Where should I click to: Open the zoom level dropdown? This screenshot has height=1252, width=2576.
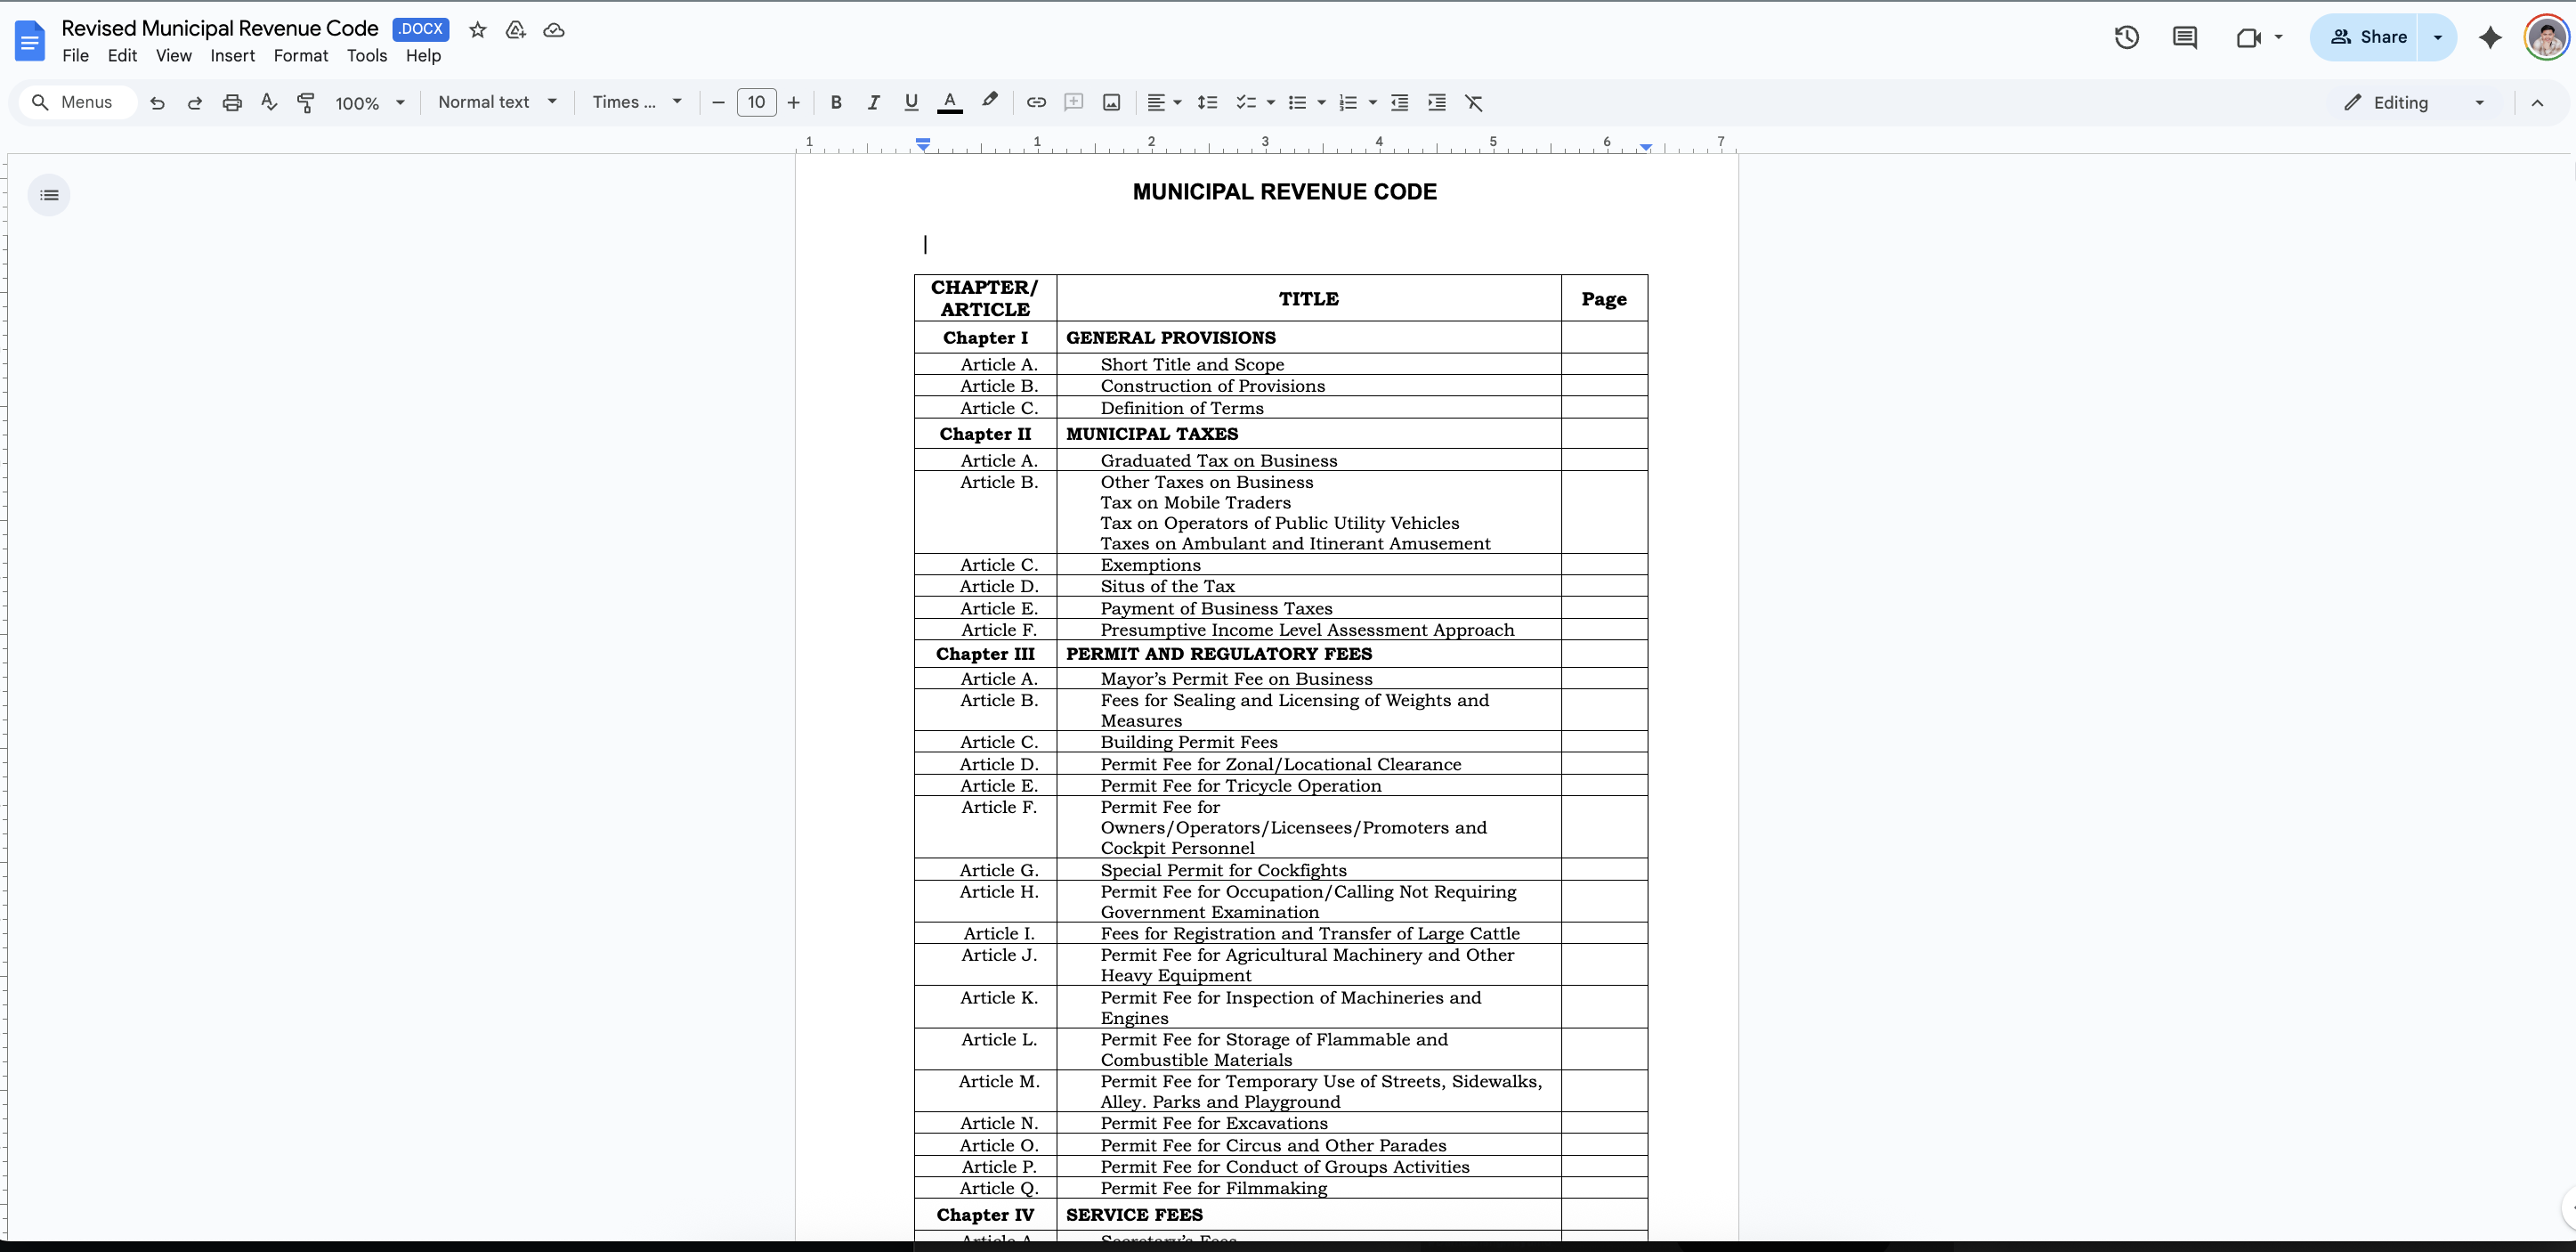[370, 102]
